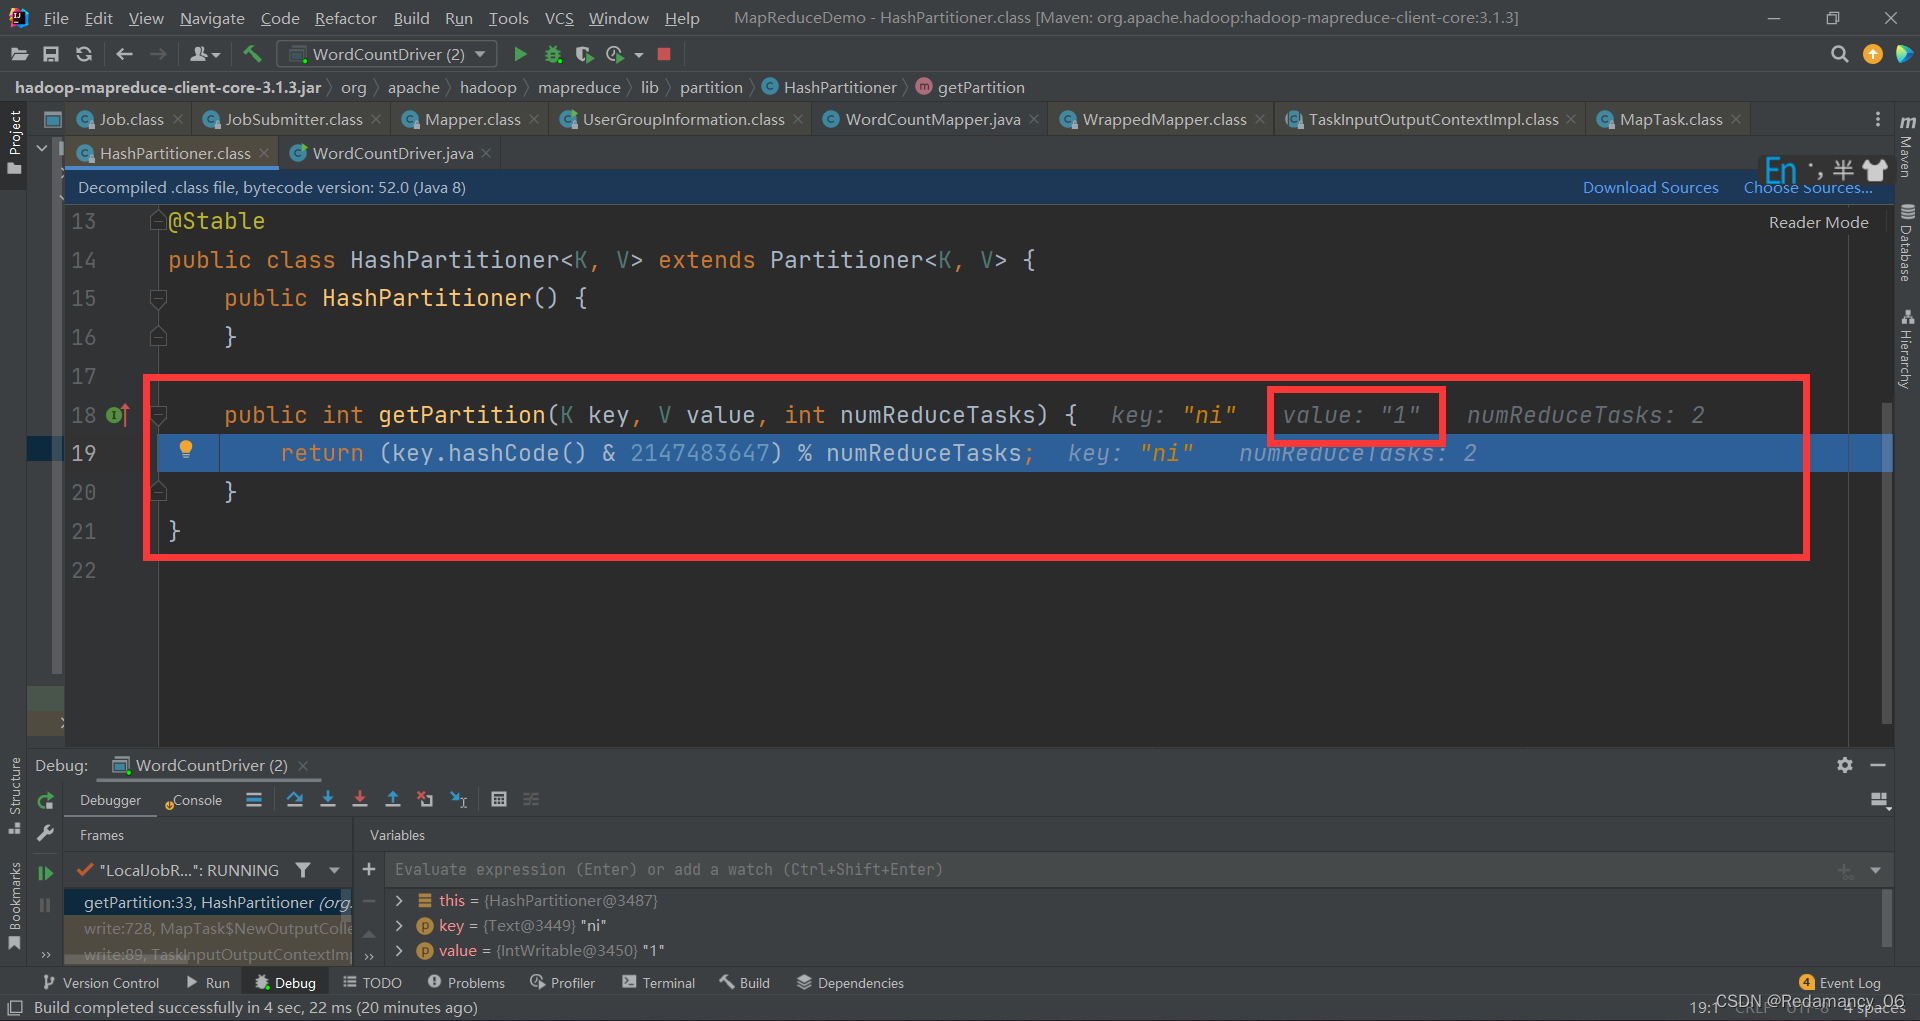Click the red Force Step Into icon
This screenshot has width=1920, height=1021.
tap(360, 799)
